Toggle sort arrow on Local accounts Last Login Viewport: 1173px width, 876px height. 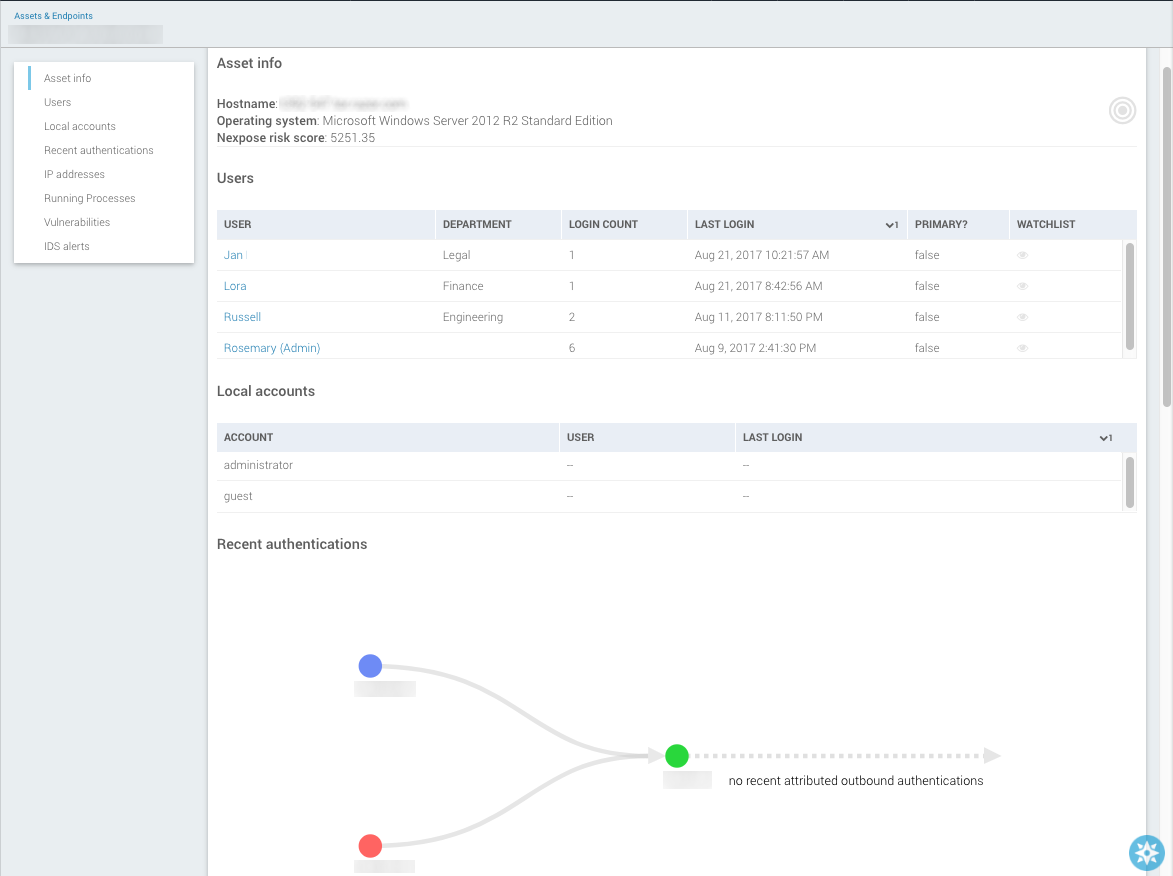(1106, 438)
